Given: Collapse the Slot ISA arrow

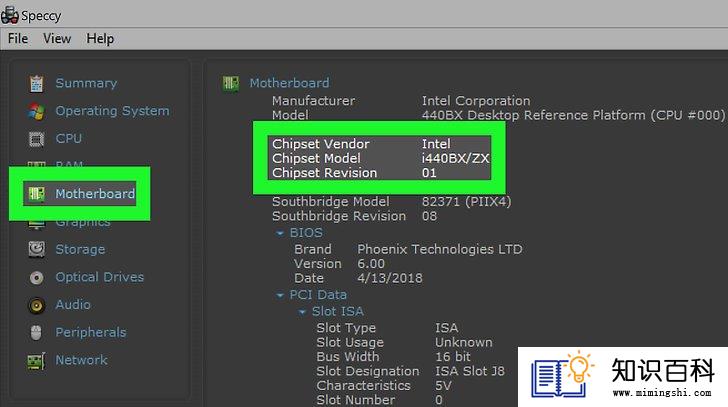Looking at the screenshot, I should tap(302, 312).
